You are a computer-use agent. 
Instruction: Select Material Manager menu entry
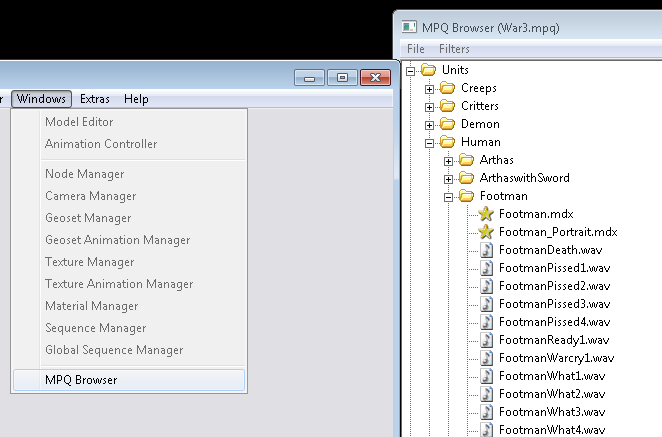pos(129,305)
